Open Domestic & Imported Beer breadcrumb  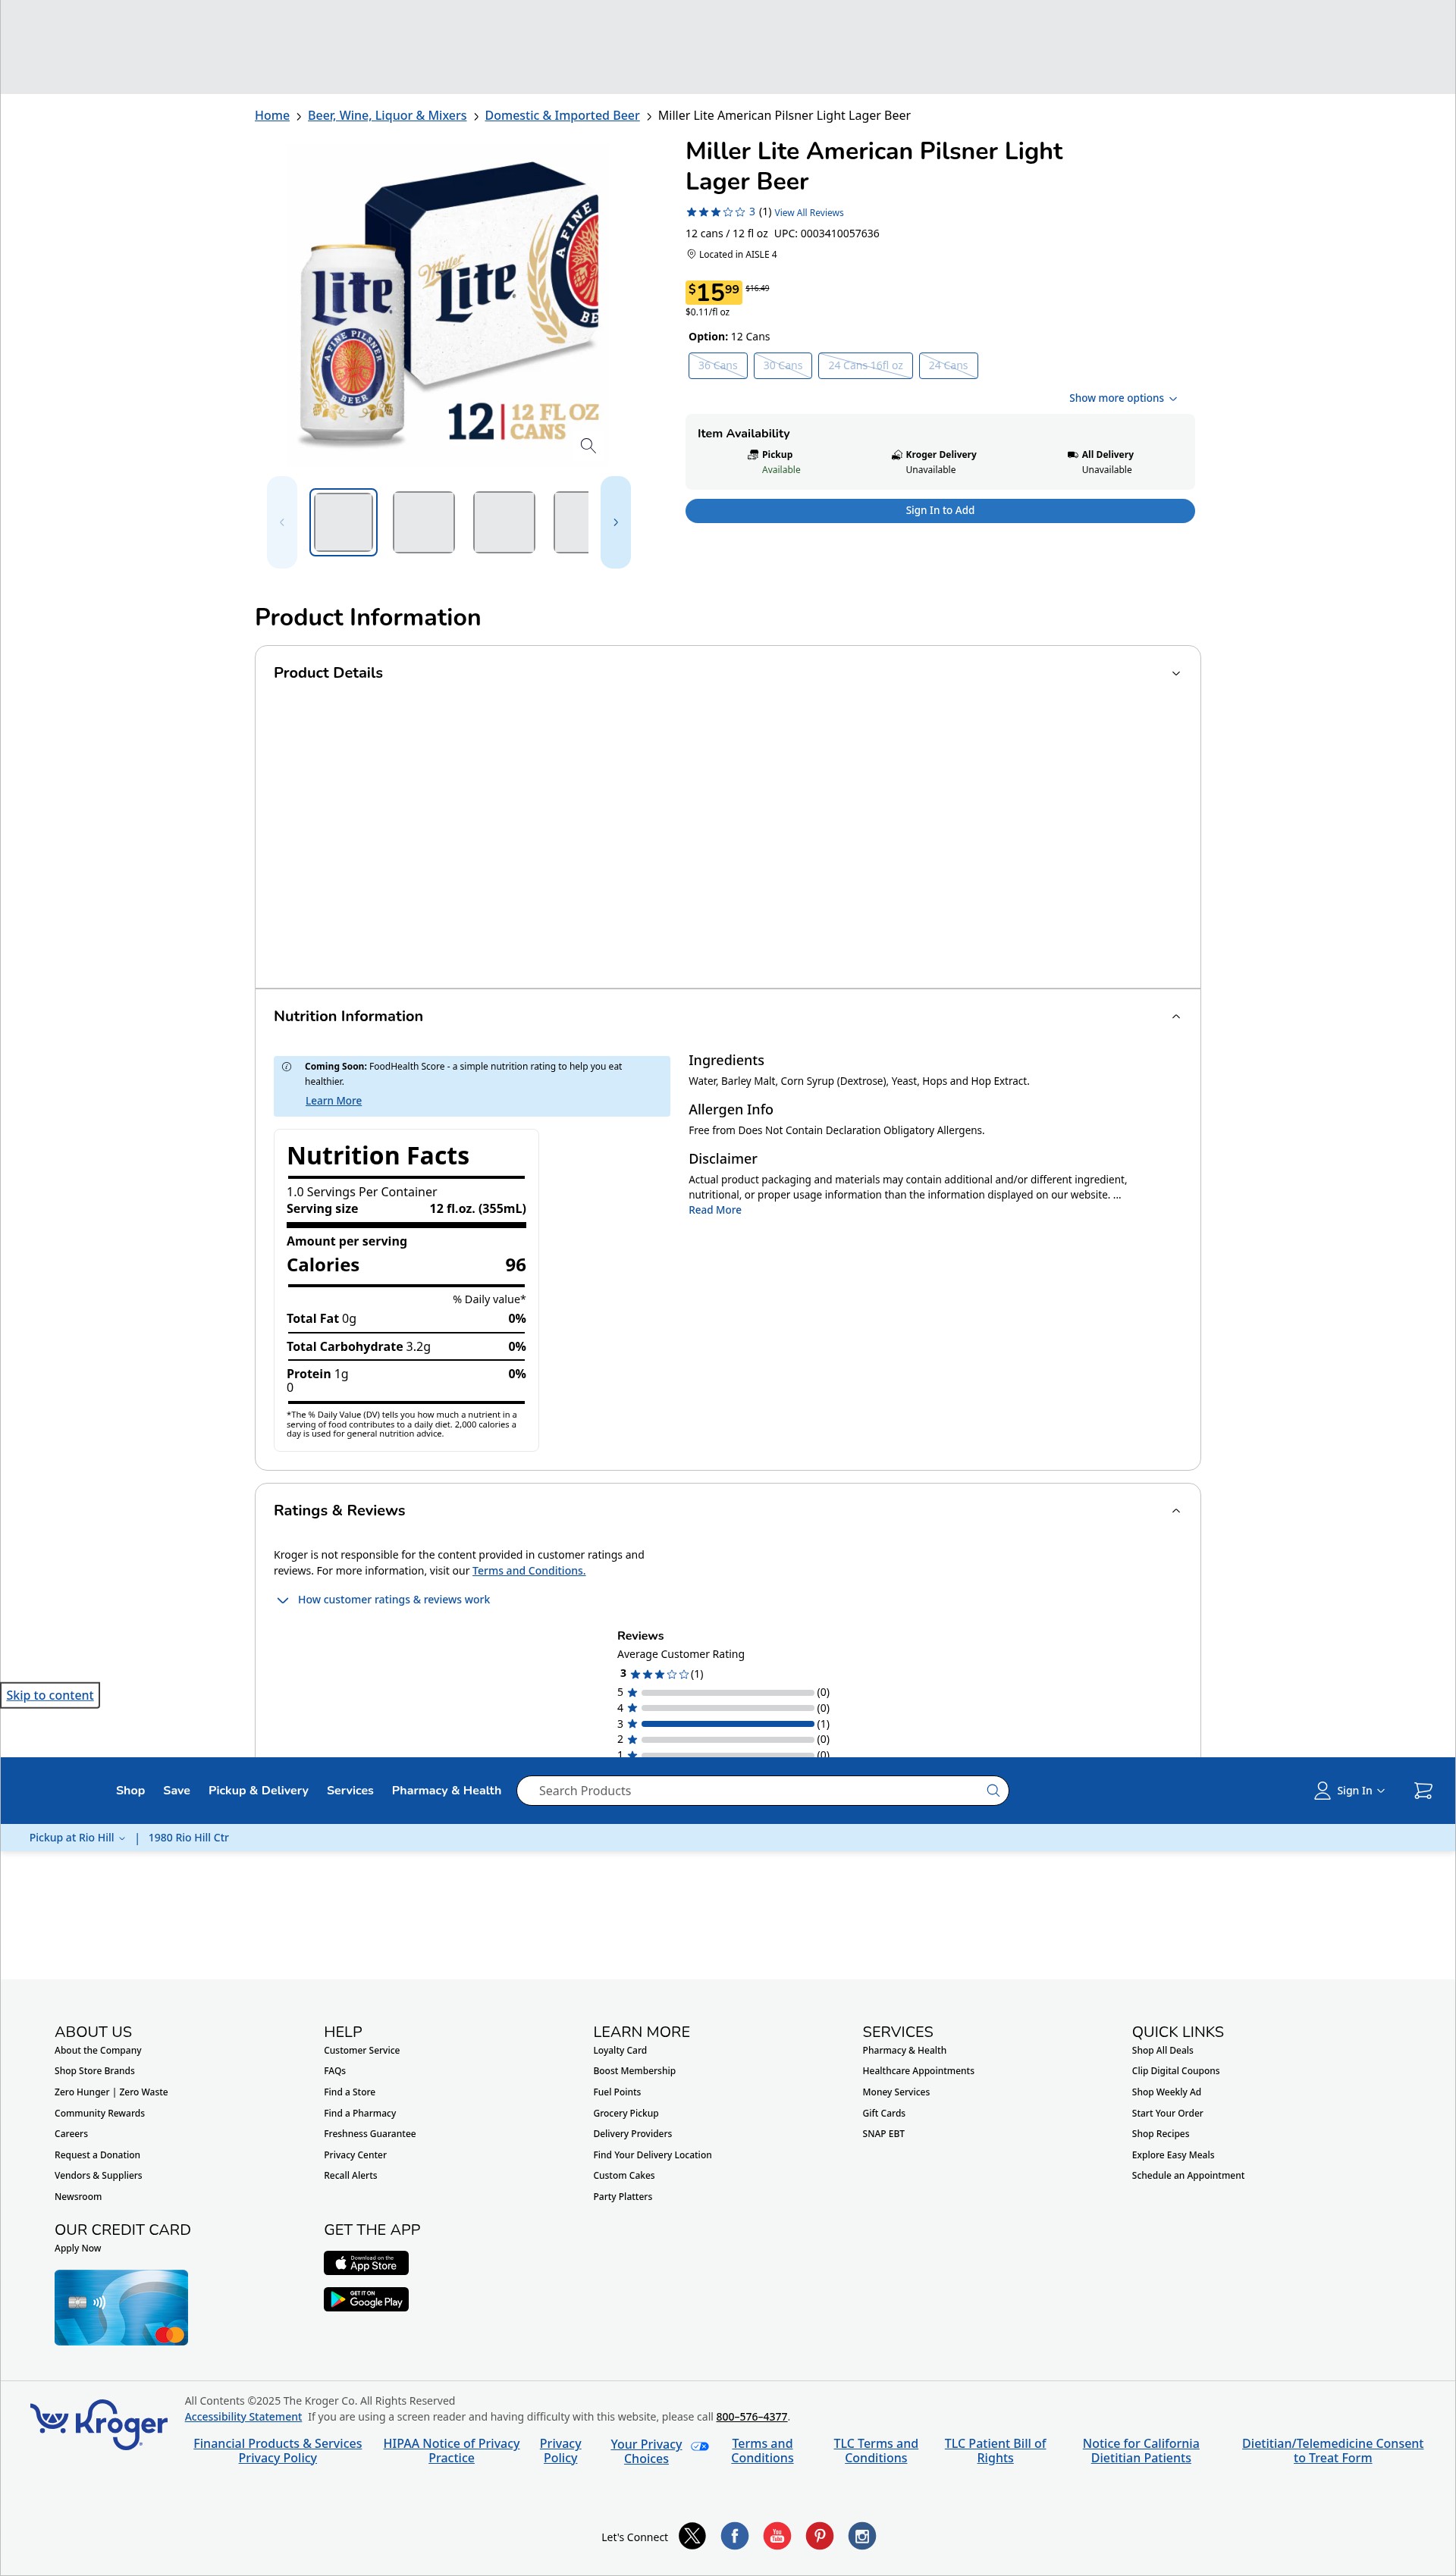562,116
